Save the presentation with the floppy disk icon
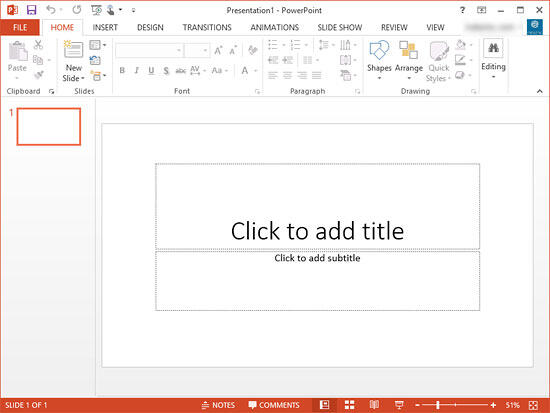 32,10
